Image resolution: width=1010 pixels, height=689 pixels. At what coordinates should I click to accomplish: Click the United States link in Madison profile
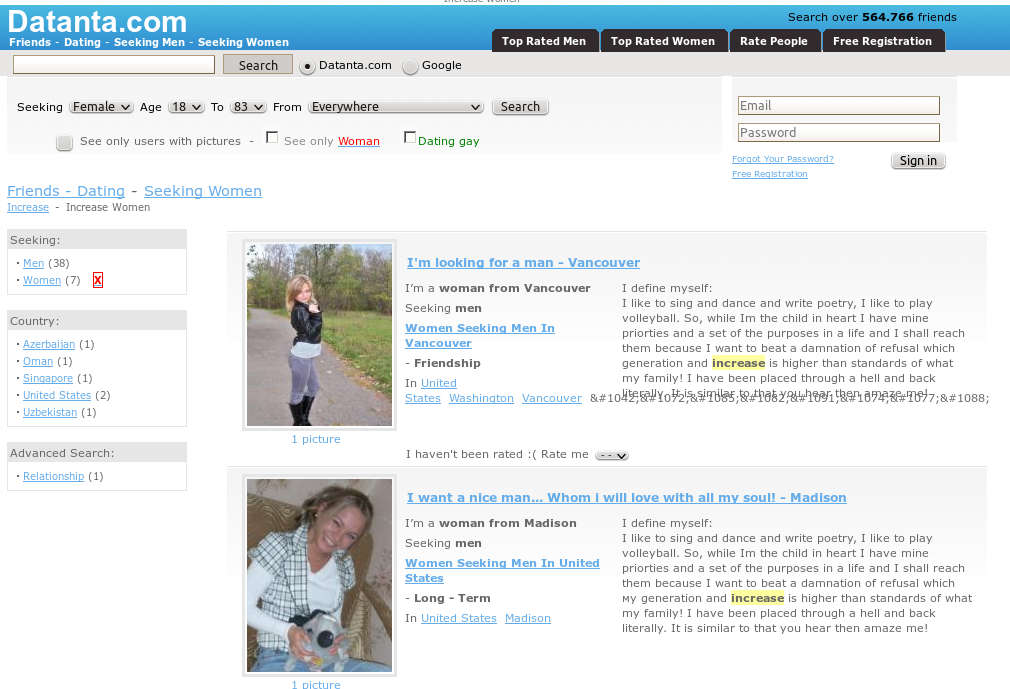pyautogui.click(x=459, y=619)
